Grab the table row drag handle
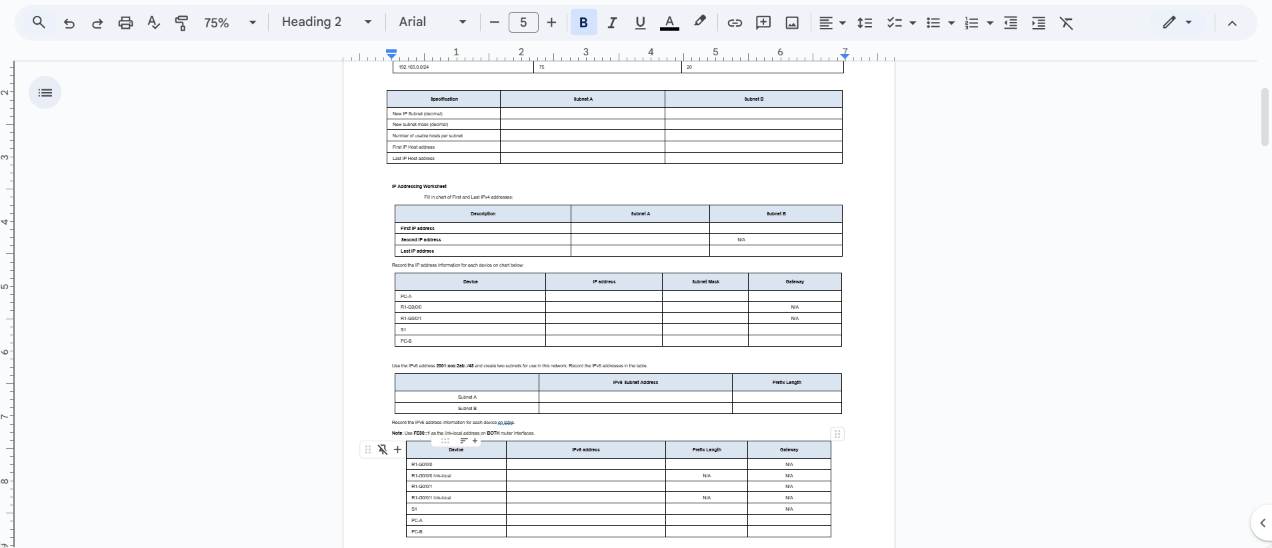Screen dimensions: 1272x548 (x=368, y=450)
